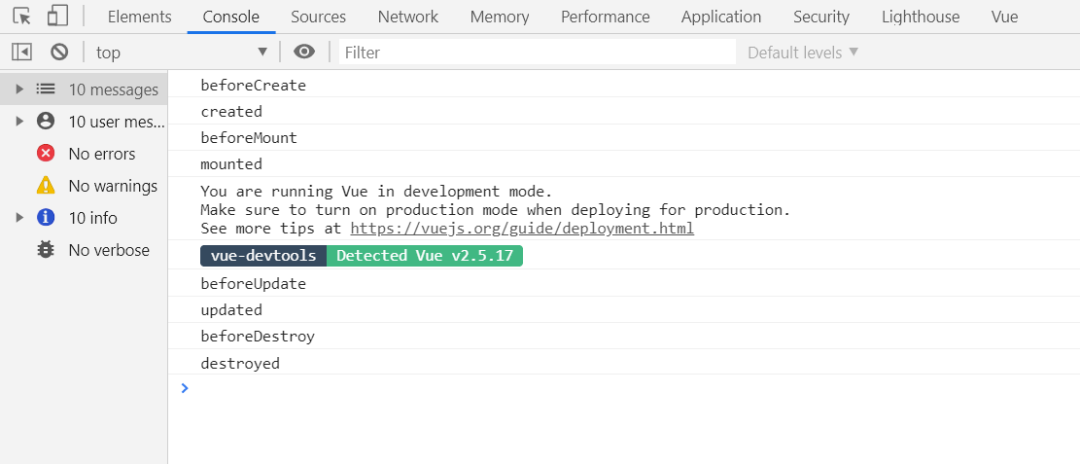Clear the console with the ban icon
Screen dimensions: 1080x464
[60, 52]
